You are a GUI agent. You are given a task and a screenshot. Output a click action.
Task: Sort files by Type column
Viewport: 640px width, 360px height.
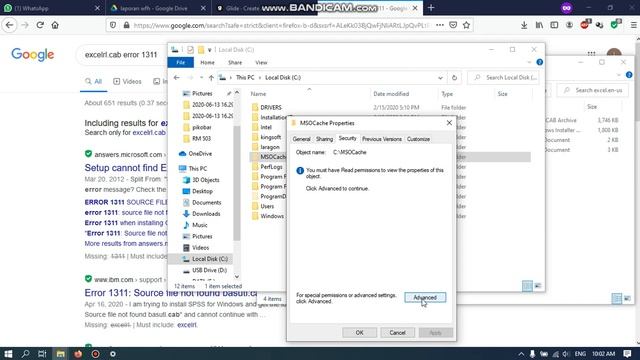click(447, 94)
